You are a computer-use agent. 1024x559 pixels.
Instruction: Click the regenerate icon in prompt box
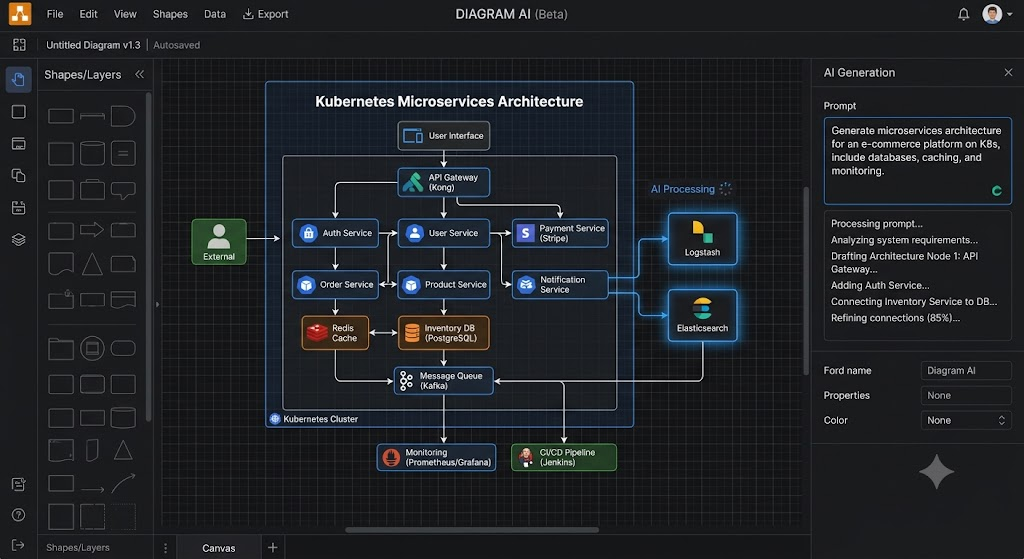(x=997, y=191)
